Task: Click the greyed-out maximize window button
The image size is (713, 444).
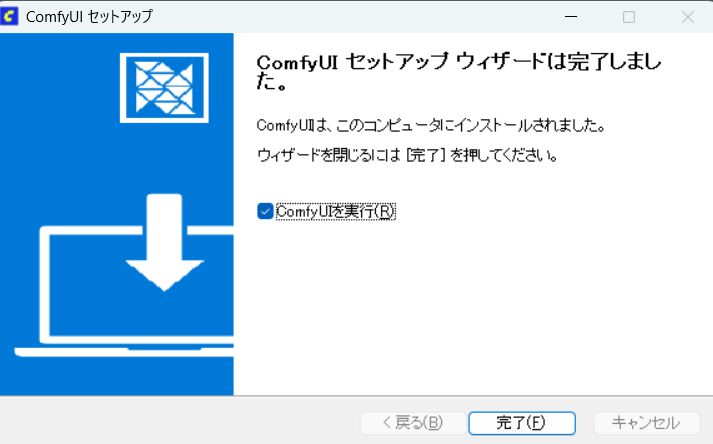Action: pyautogui.click(x=629, y=17)
